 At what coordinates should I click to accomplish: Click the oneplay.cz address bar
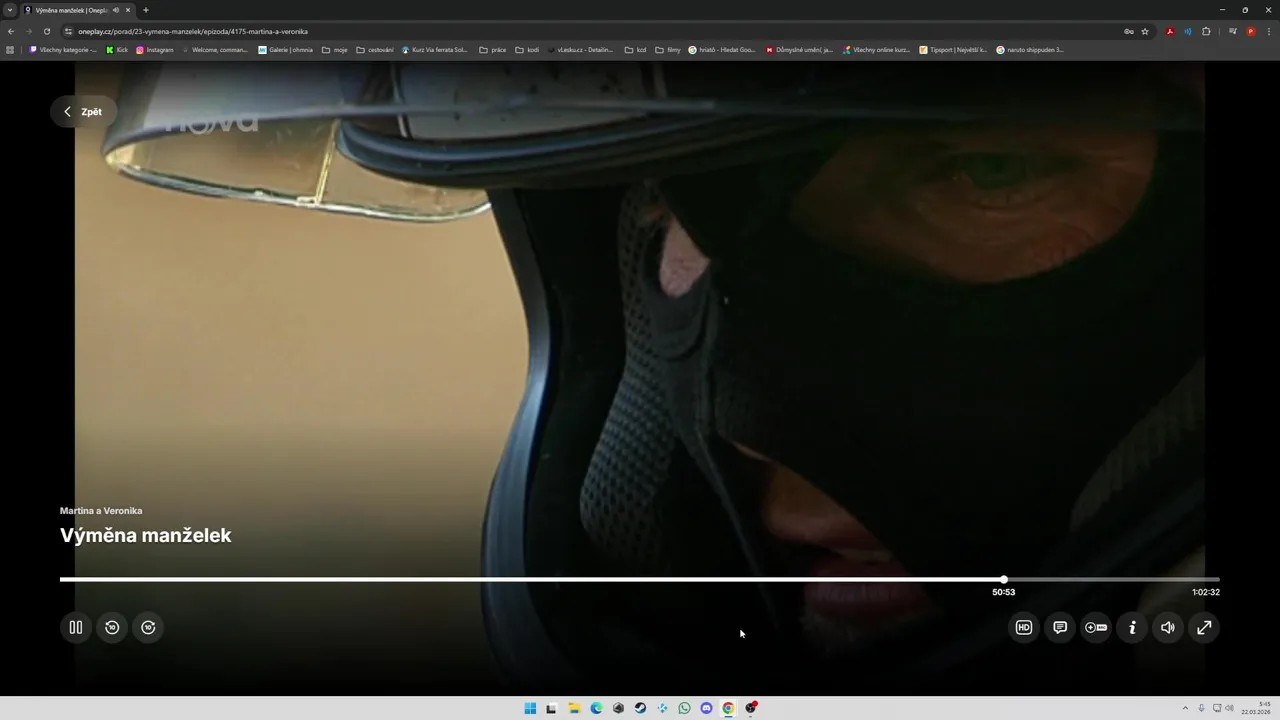590,31
